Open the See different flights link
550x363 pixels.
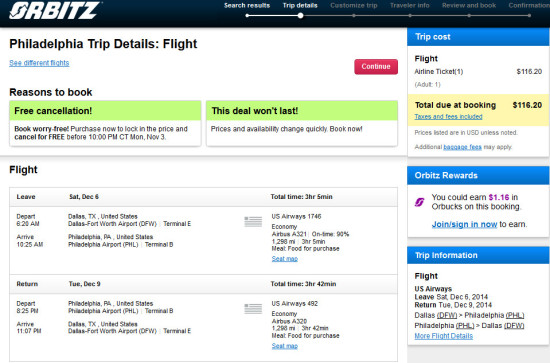pos(39,63)
